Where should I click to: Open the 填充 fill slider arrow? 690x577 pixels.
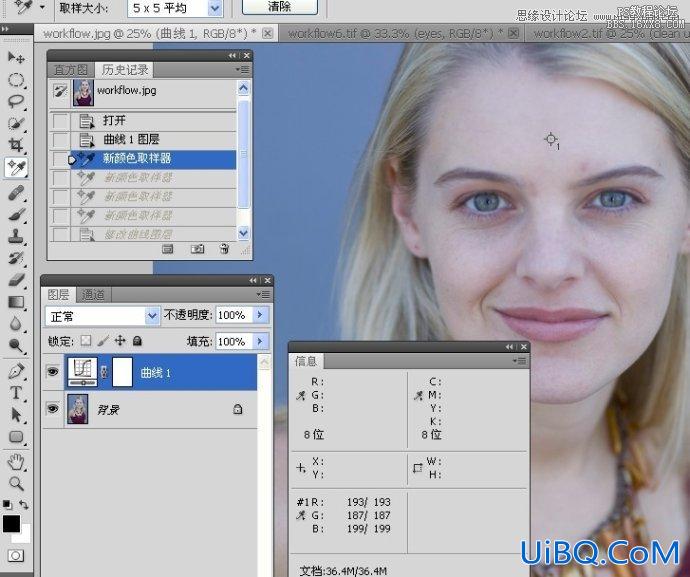tap(260, 341)
